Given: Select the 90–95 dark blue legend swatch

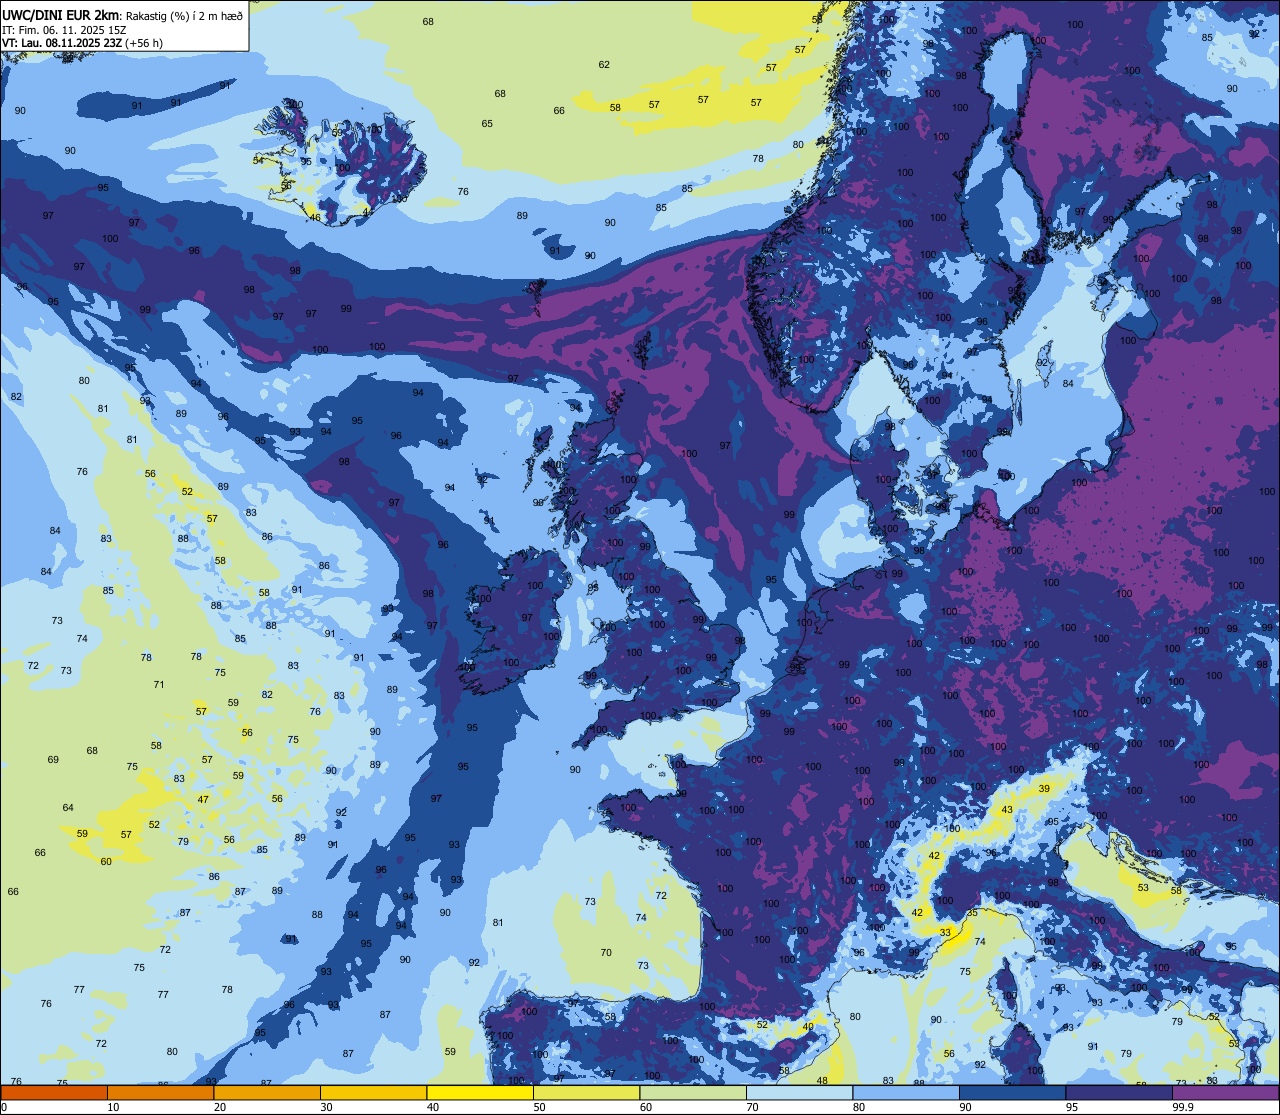Looking at the screenshot, I should (x=1012, y=1092).
